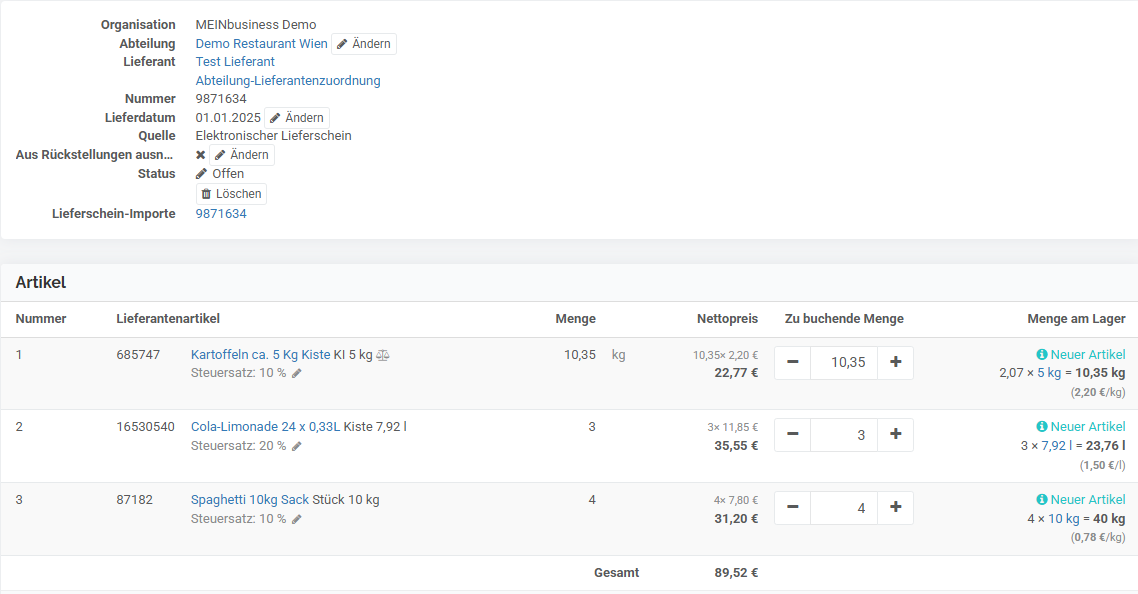Decrease booking quantity for Cola-Limonade
The image size is (1138, 594).
pos(793,435)
